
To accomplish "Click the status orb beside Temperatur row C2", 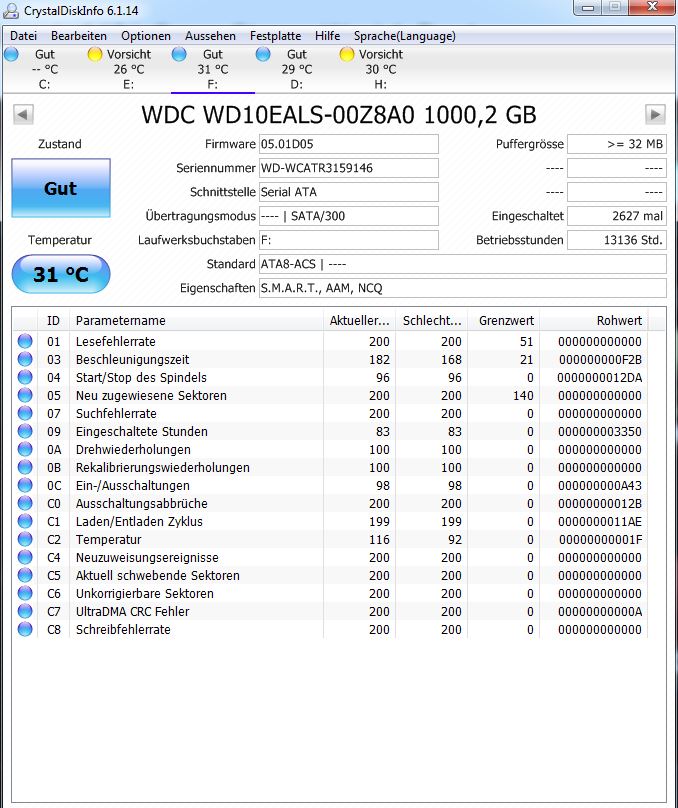I will coord(25,539).
